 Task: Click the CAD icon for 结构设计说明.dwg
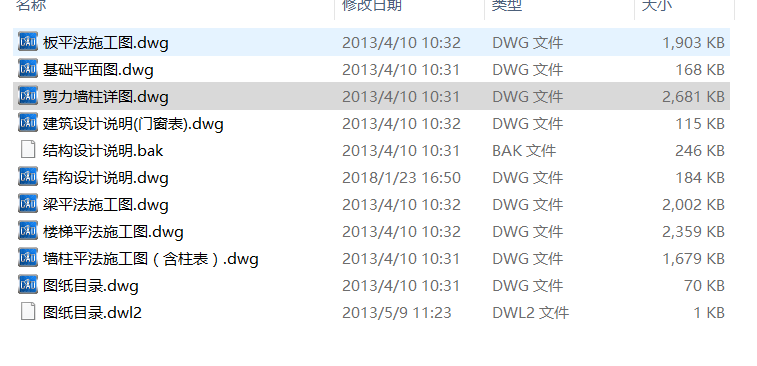tap(28, 176)
